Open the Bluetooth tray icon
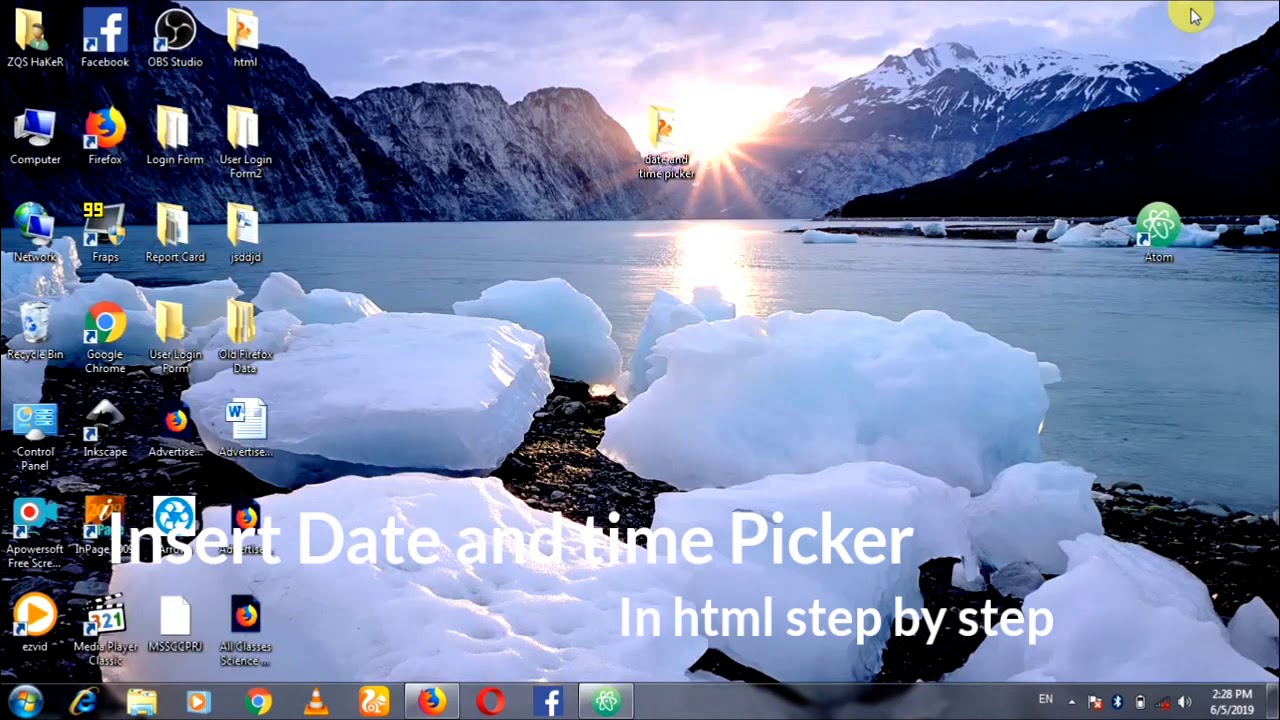 pos(1118,702)
